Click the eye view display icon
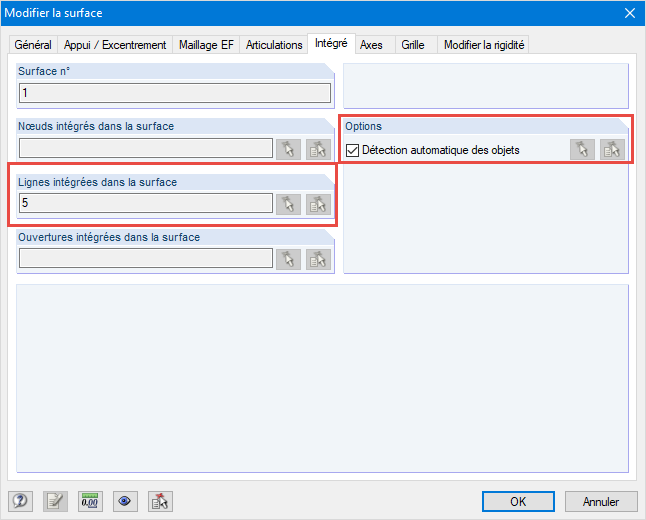Viewport: 646px width, 520px height. click(125, 501)
